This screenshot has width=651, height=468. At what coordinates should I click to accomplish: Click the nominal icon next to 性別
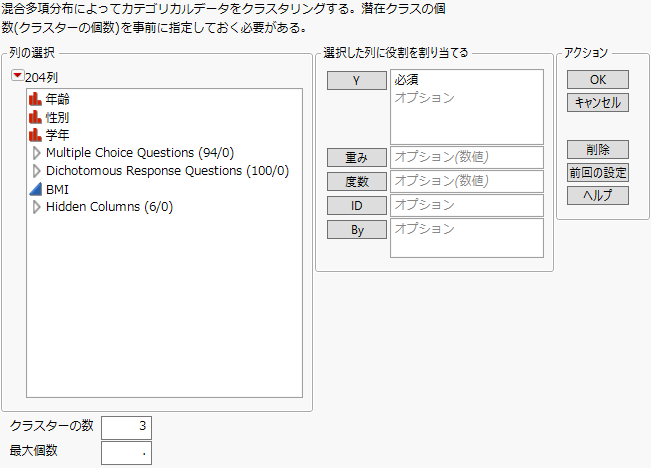pyautogui.click(x=38, y=117)
